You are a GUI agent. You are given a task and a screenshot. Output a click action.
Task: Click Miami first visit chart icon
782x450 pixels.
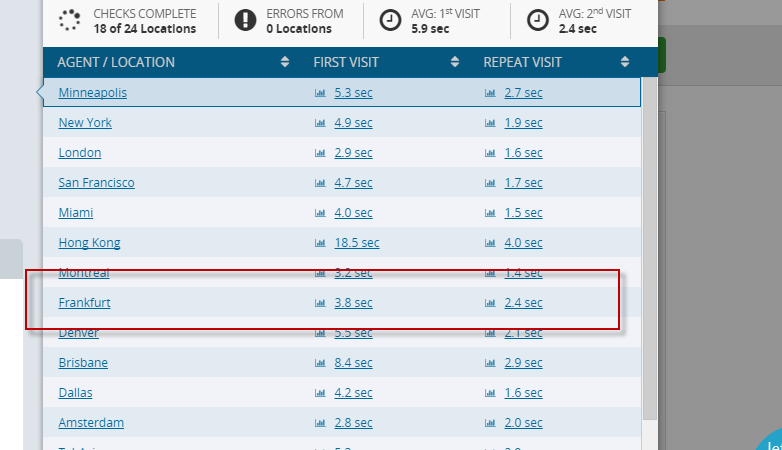coord(320,213)
